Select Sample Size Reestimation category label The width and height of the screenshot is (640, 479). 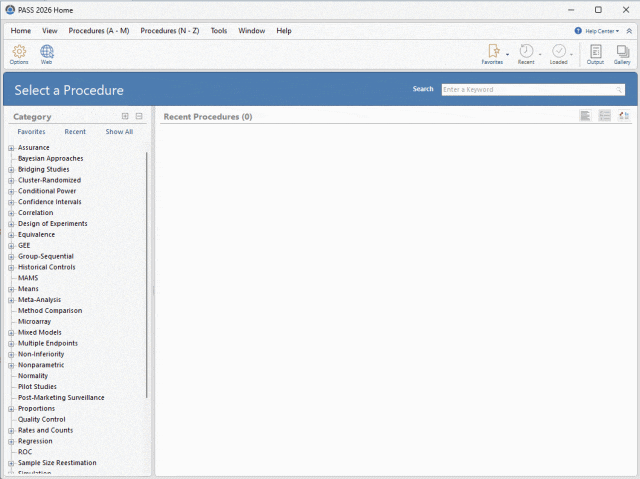pyautogui.click(x=57, y=463)
